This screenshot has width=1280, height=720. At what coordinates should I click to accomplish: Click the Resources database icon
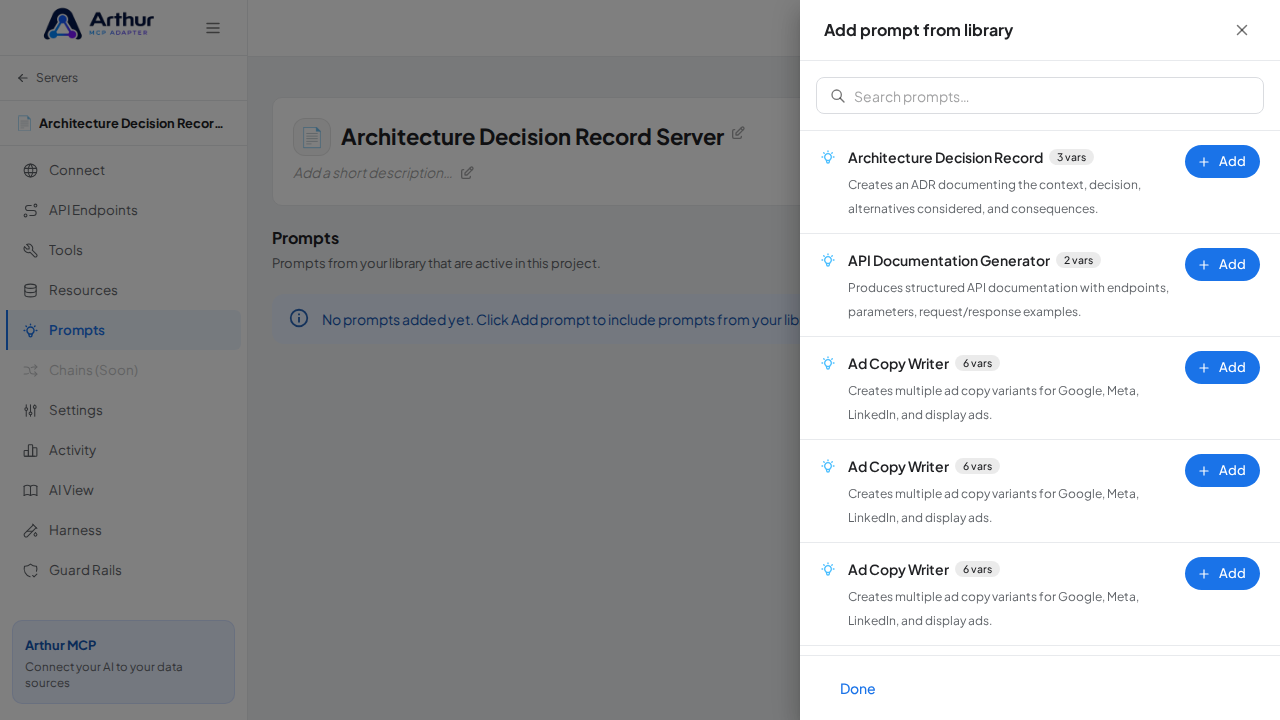pos(31,290)
